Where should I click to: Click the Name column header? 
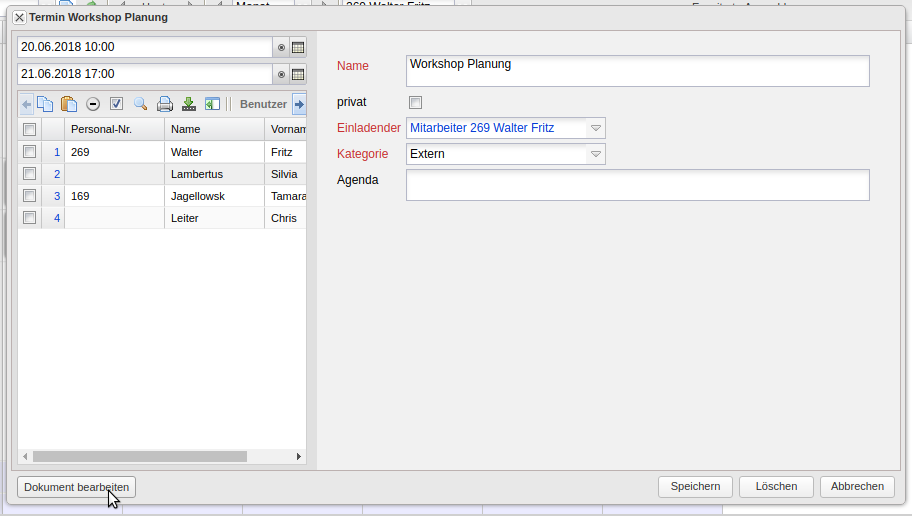point(213,129)
